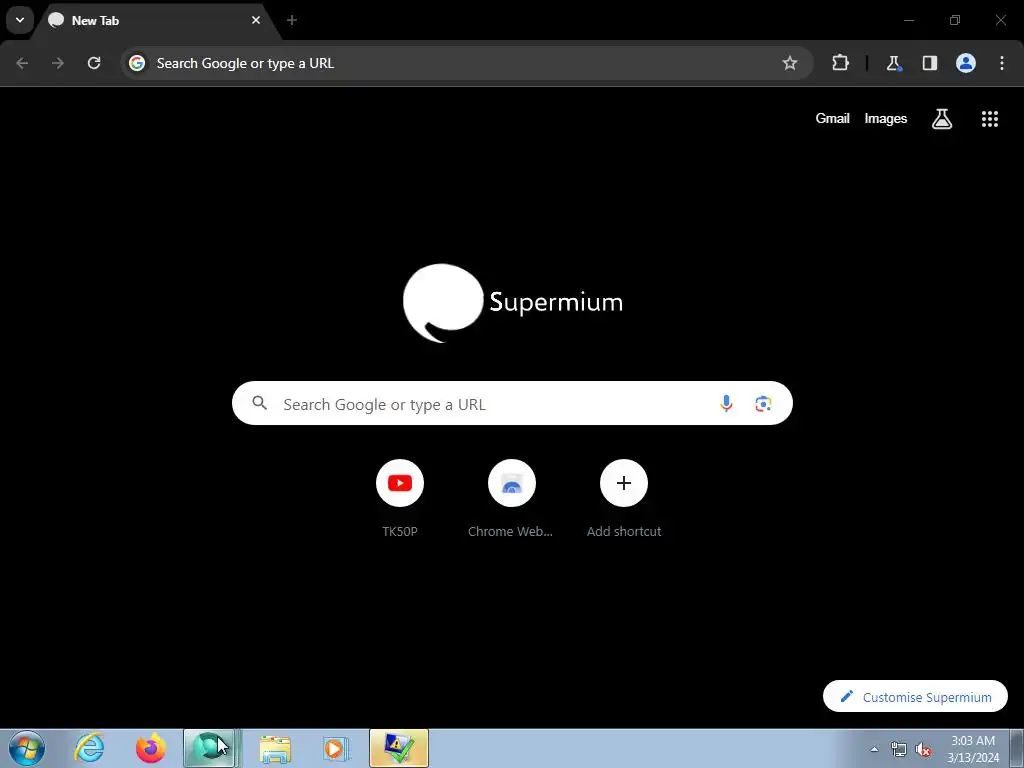Launch Internet Explorer from the taskbar
This screenshot has height=768, width=1024.
89,748
